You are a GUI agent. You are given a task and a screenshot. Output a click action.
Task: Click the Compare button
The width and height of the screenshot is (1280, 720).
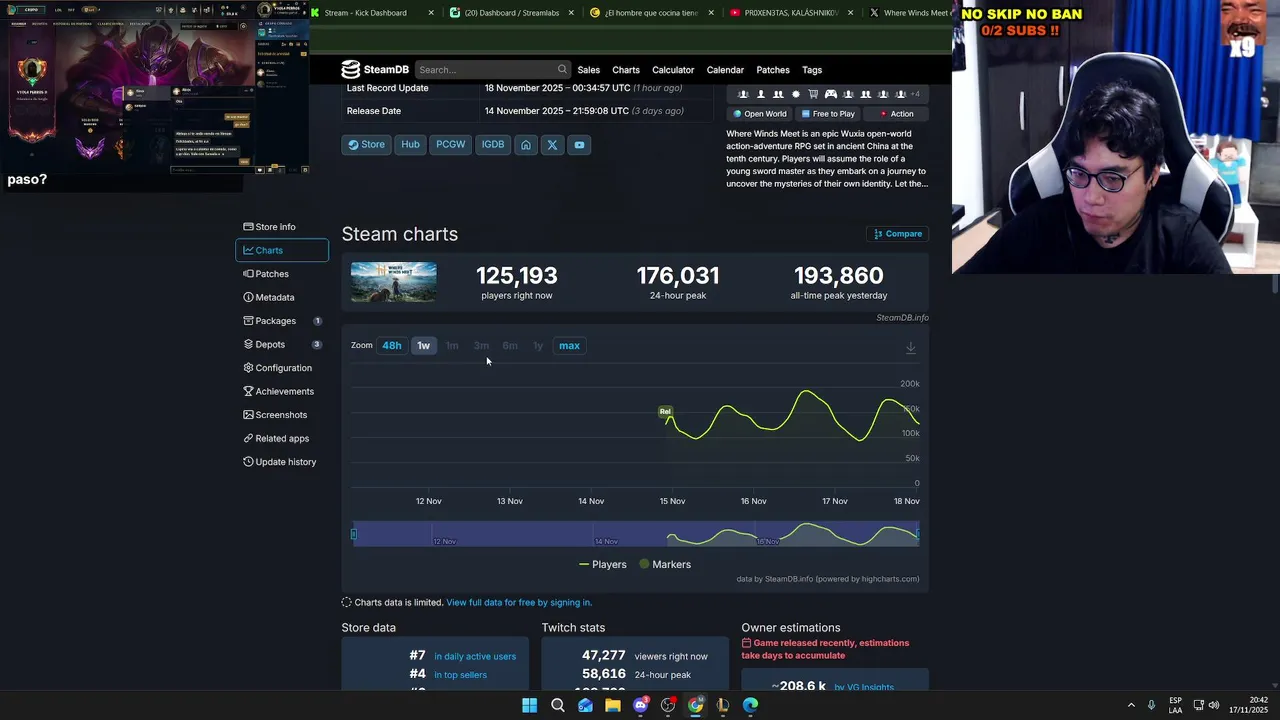898,234
